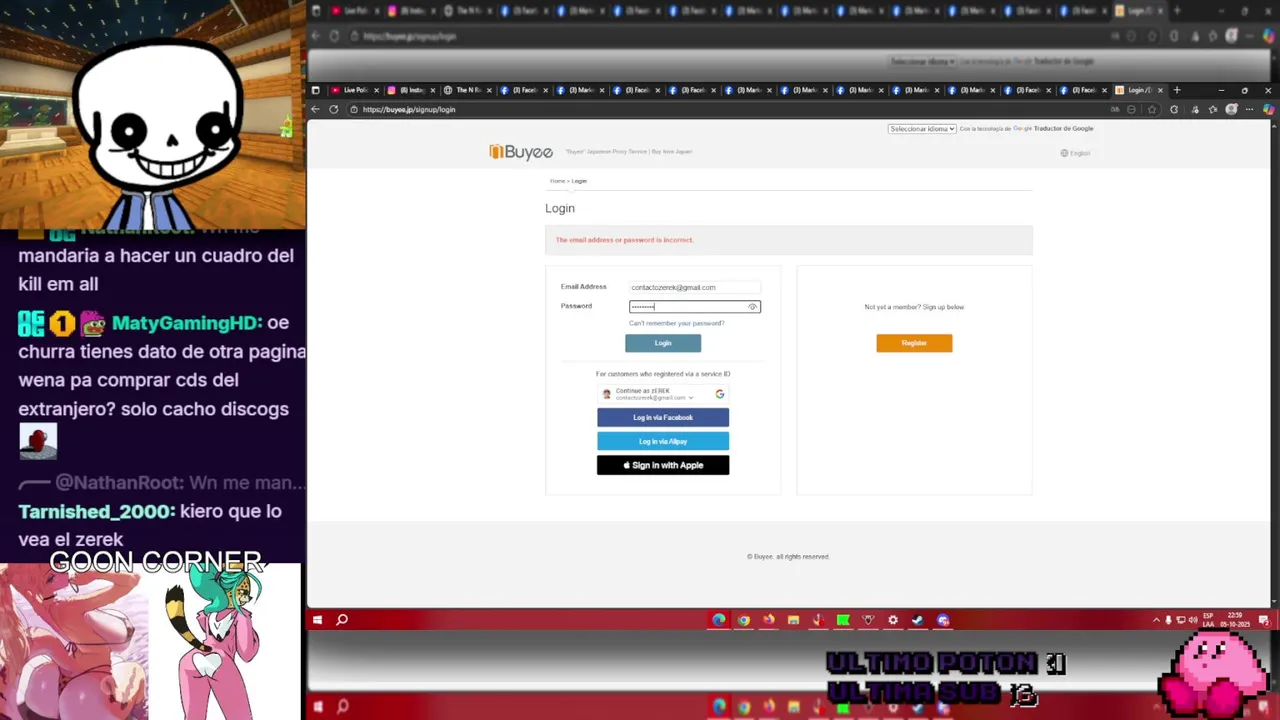Viewport: 1280px width, 720px height.
Task: Click Log in via Alipay
Action: point(663,441)
